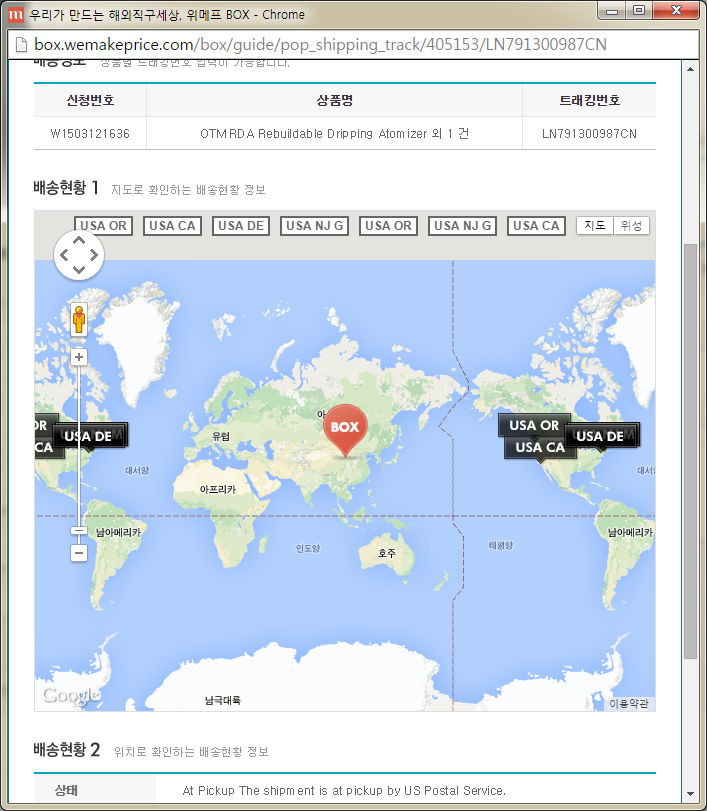Image resolution: width=707 pixels, height=811 pixels.
Task: Switch map to 지도 map view
Action: pos(595,226)
